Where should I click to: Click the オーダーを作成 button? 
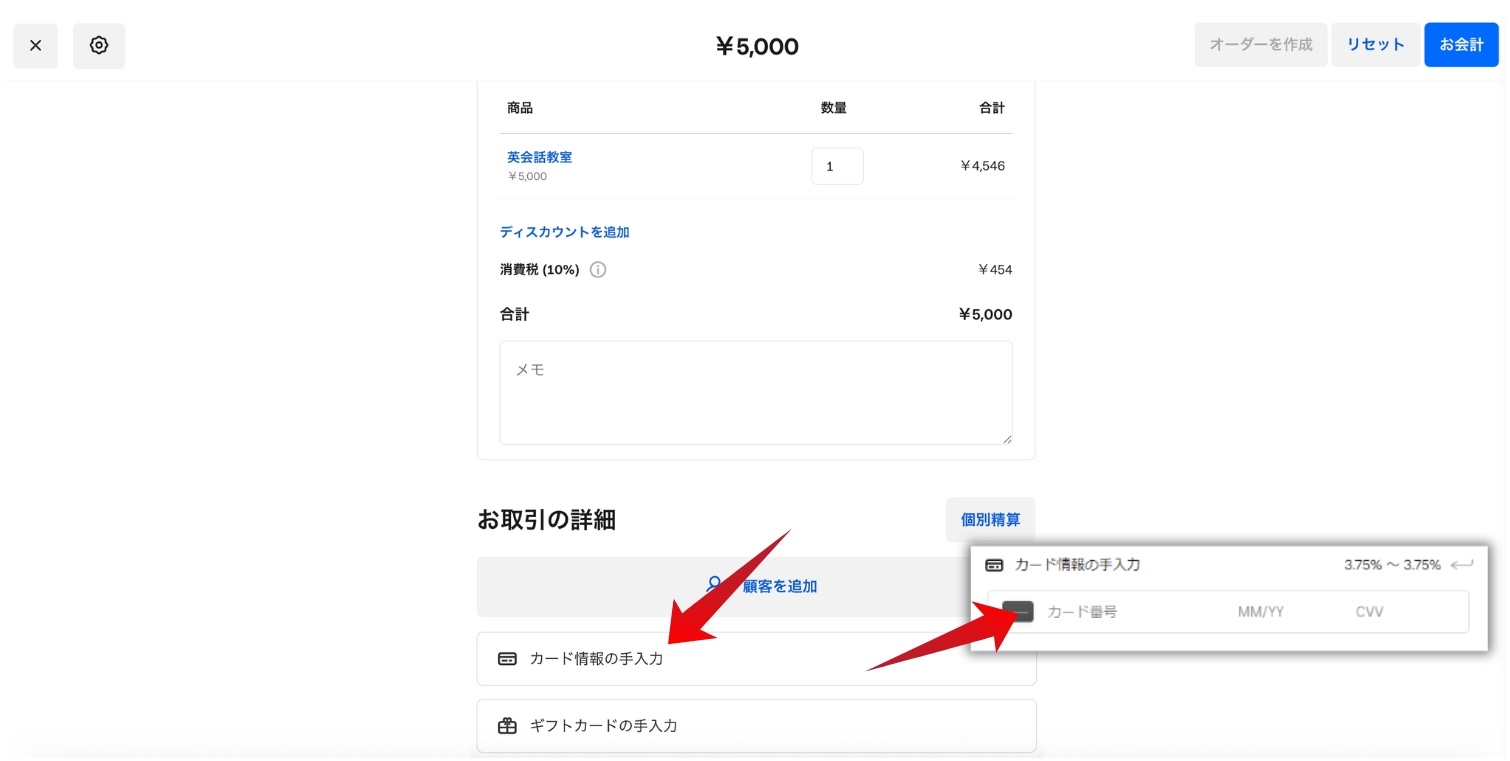[1260, 45]
